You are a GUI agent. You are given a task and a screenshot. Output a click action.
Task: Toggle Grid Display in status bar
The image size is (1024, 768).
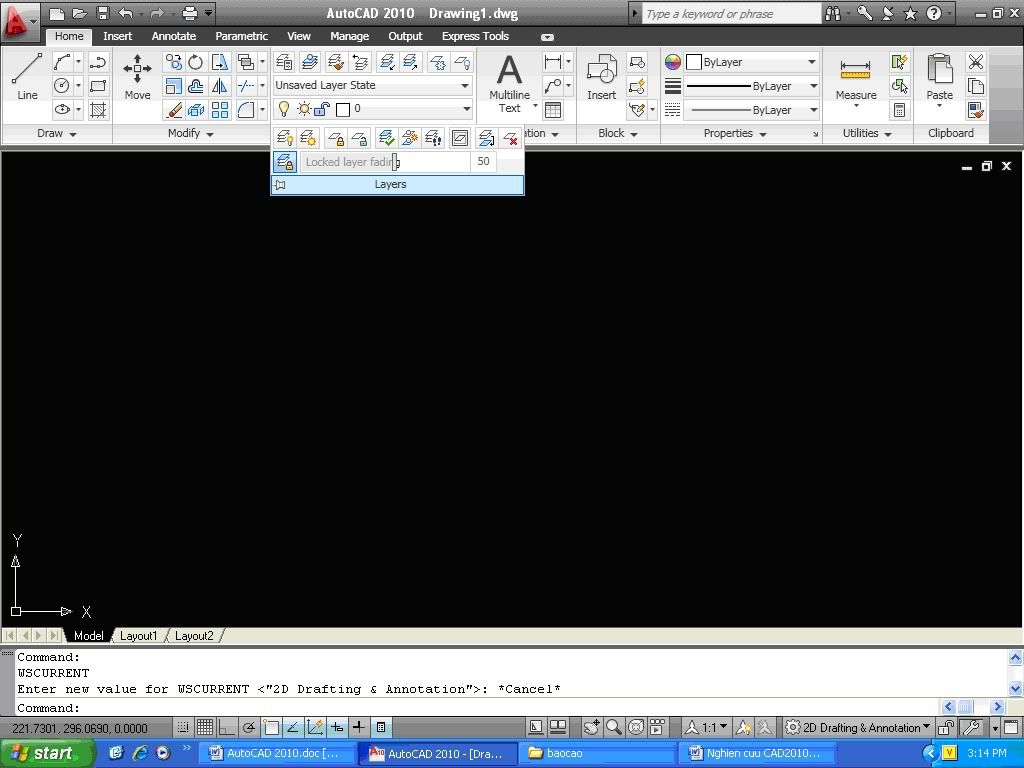pos(204,727)
